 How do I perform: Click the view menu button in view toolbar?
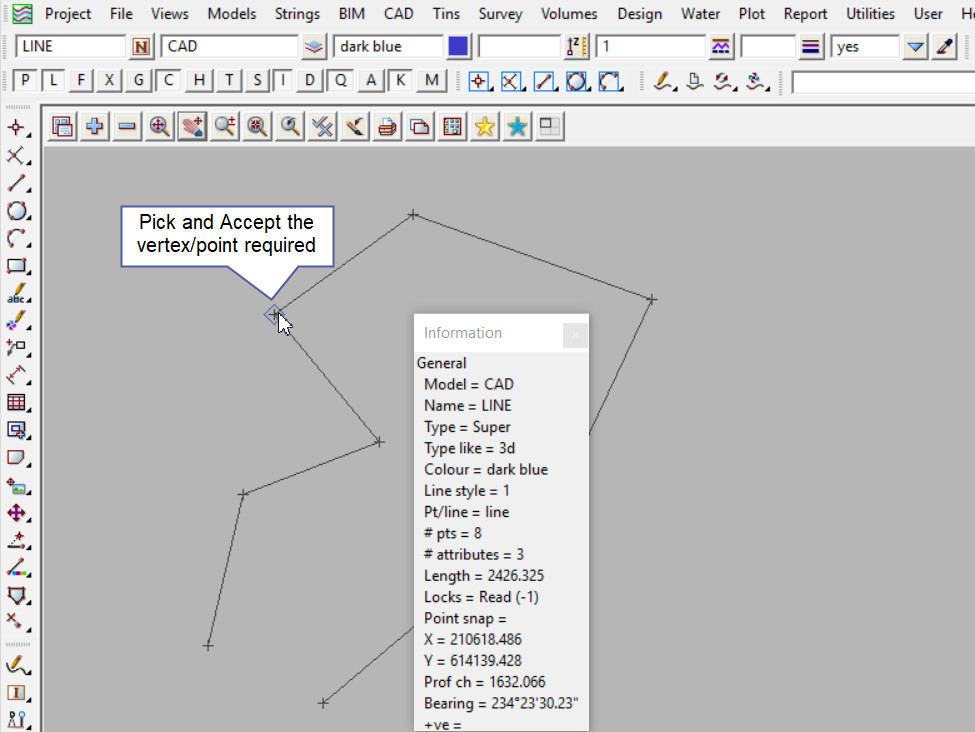[x=63, y=126]
